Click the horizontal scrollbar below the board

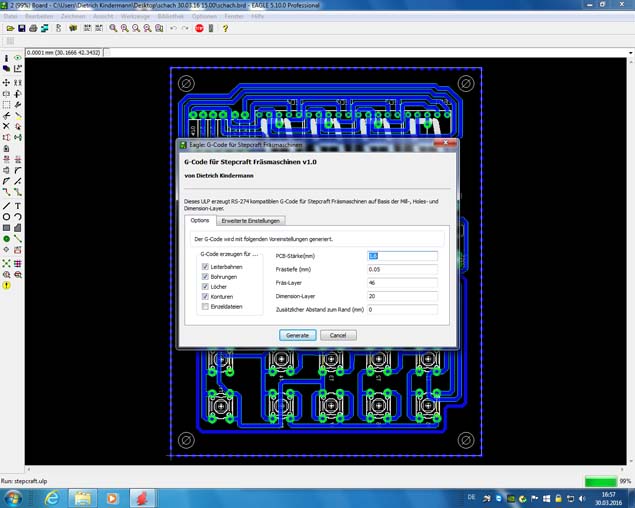pyautogui.click(x=325, y=470)
